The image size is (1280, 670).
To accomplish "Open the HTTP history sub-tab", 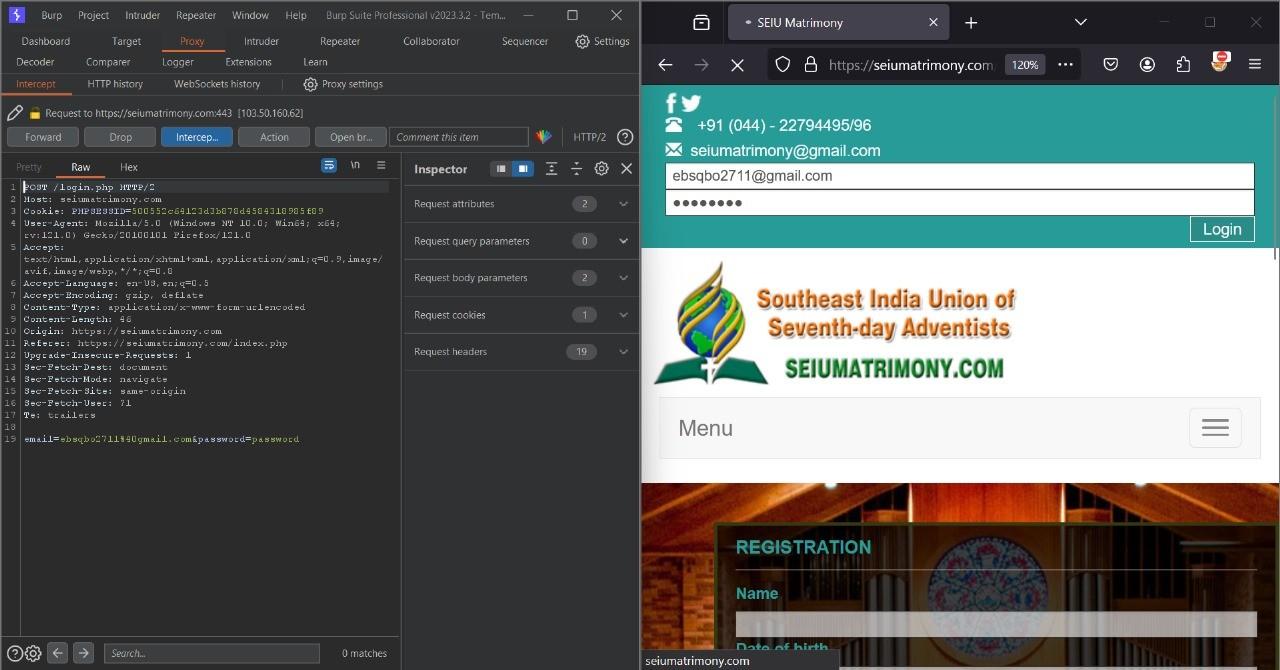I will [x=115, y=84].
